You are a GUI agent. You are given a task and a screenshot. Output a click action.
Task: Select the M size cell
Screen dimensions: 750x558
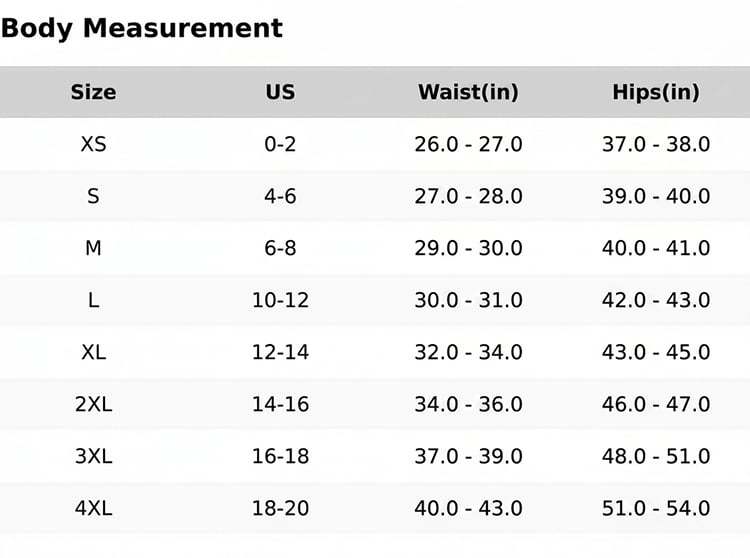click(93, 249)
